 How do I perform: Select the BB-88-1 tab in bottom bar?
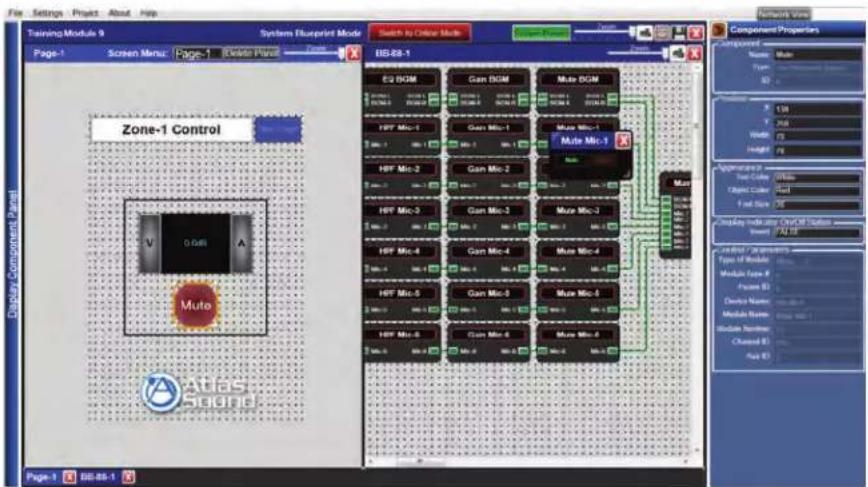(99, 477)
